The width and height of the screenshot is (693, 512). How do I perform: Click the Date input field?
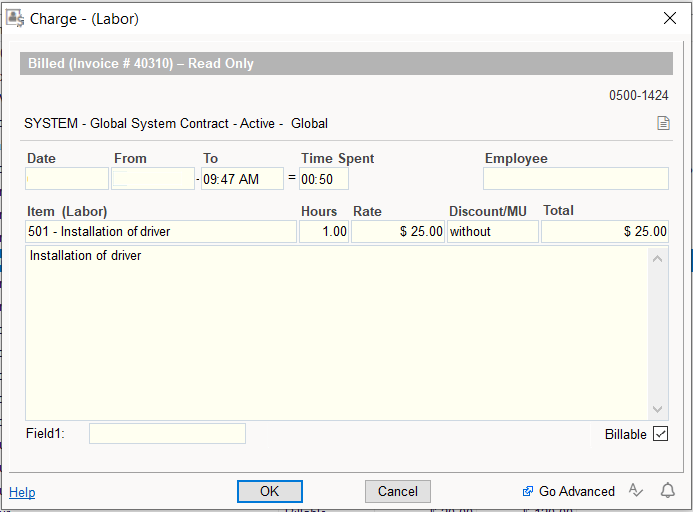[x=67, y=179]
